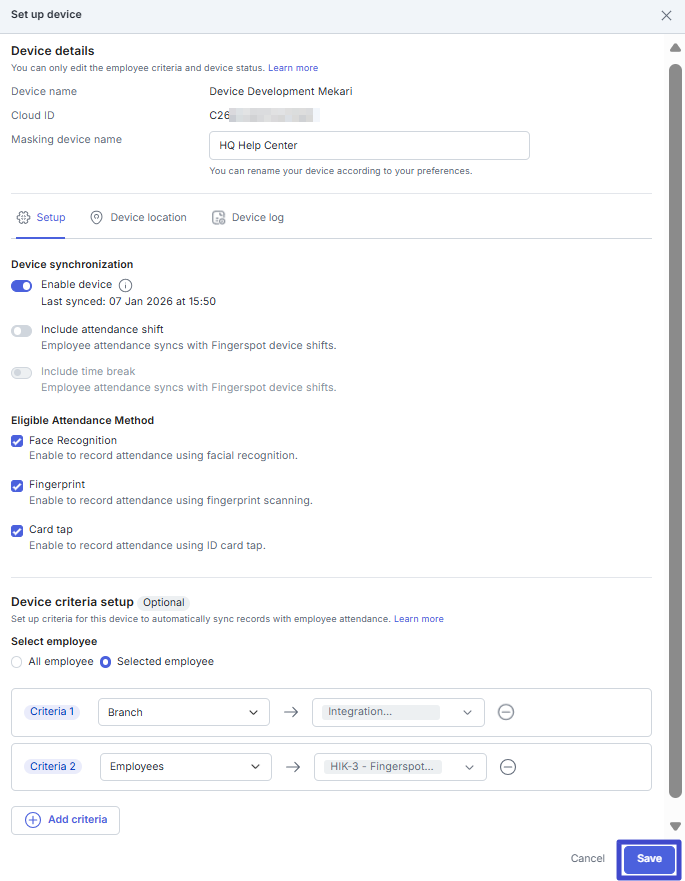Remove Criteria 1 with the minus icon
The width and height of the screenshot is (685, 881).
point(506,712)
